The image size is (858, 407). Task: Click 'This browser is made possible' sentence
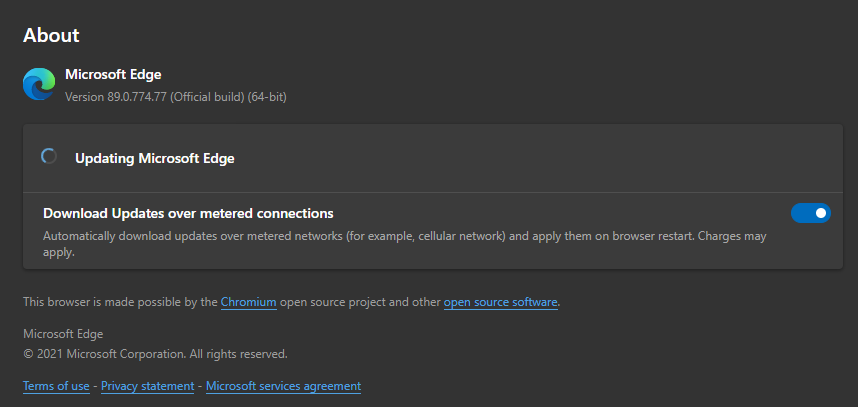pyautogui.click(x=291, y=302)
